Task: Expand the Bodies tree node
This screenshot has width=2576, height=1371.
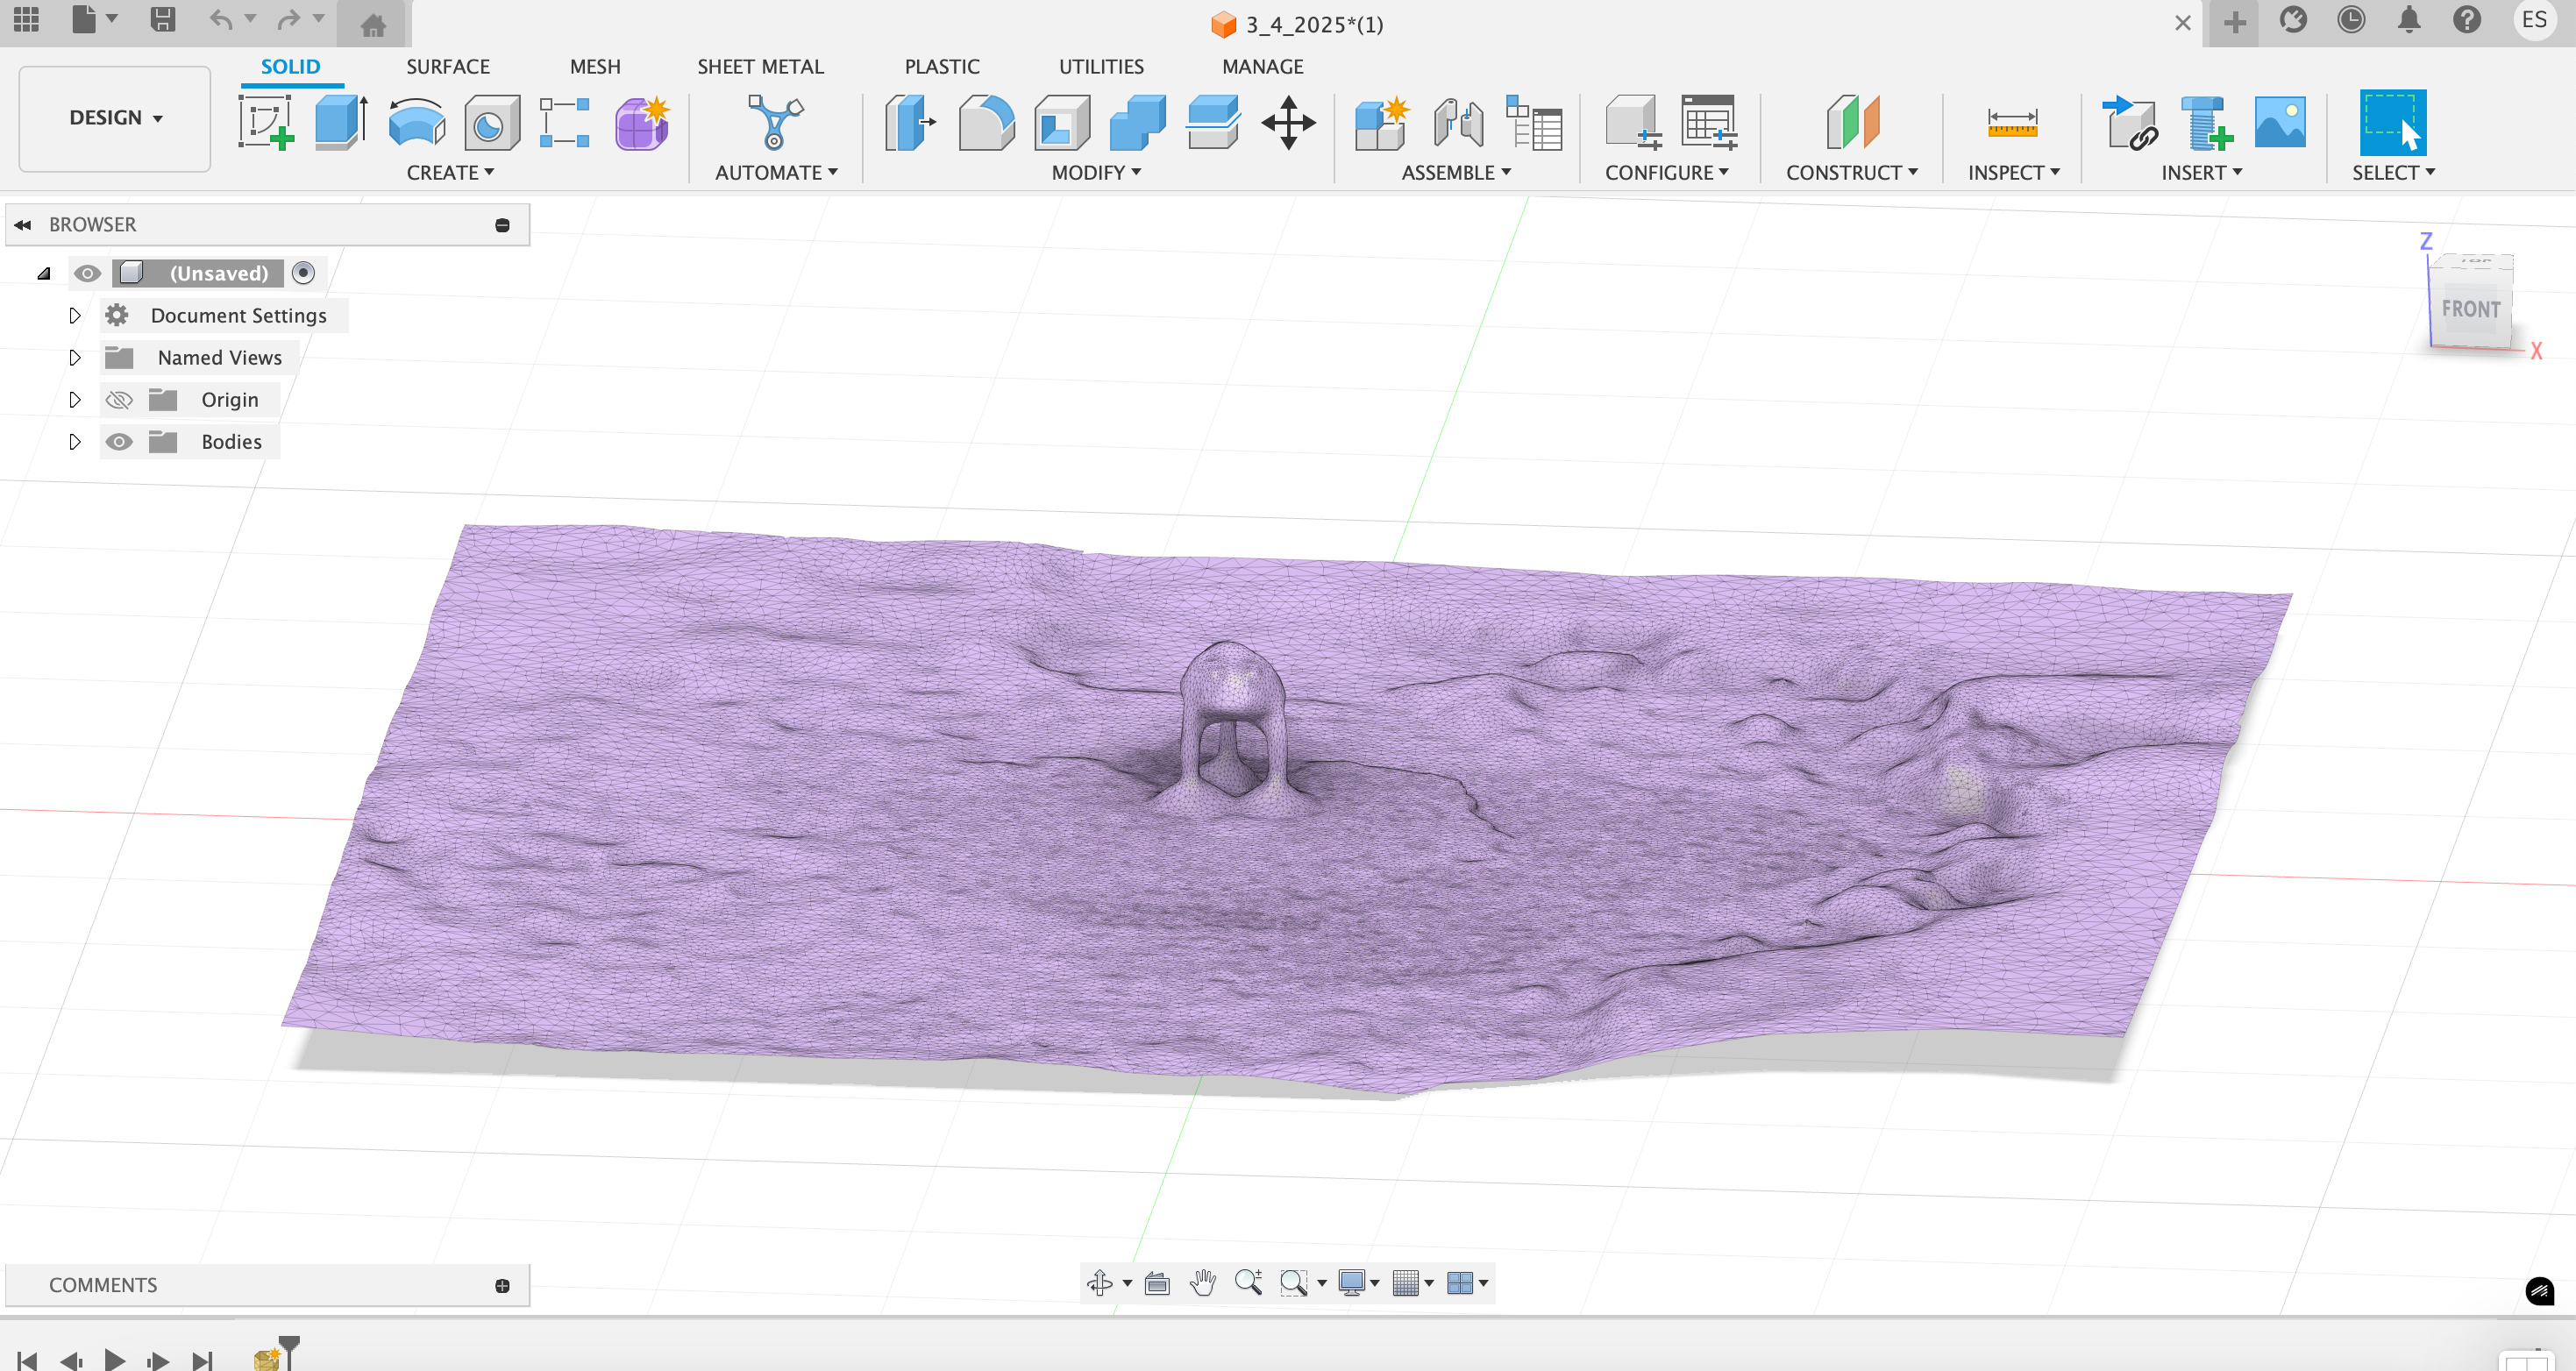Action: click(x=75, y=442)
